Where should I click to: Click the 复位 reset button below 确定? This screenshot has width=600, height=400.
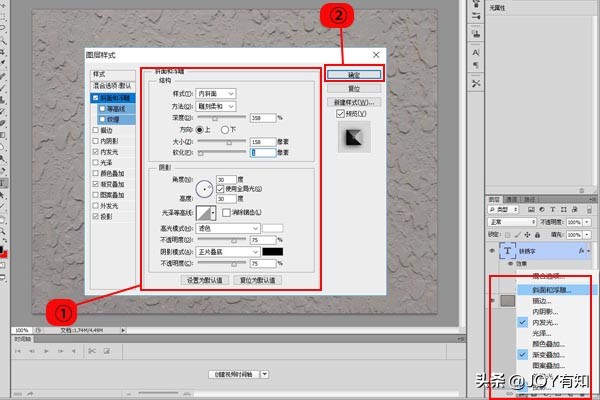point(354,88)
